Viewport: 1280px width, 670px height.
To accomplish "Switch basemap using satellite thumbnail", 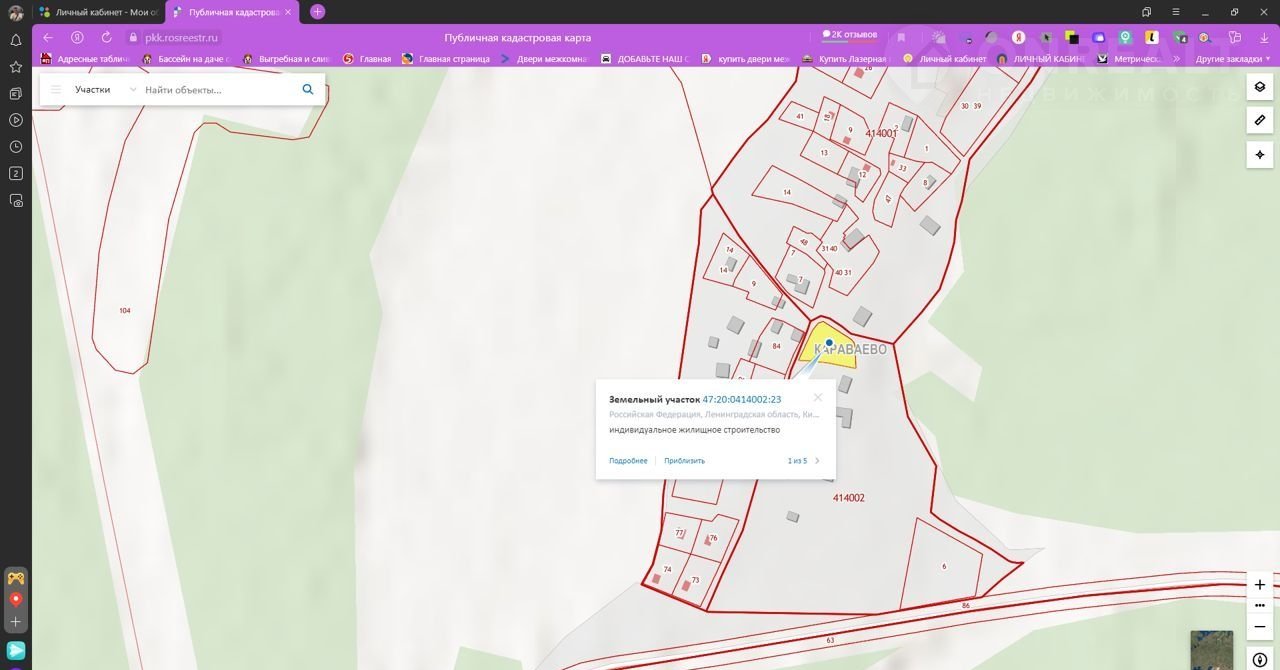I will (1211, 649).
